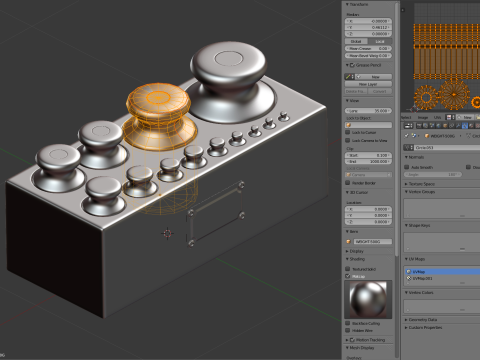
Task: Click the pin icon in properties breadcrumb
Action: 406,136
